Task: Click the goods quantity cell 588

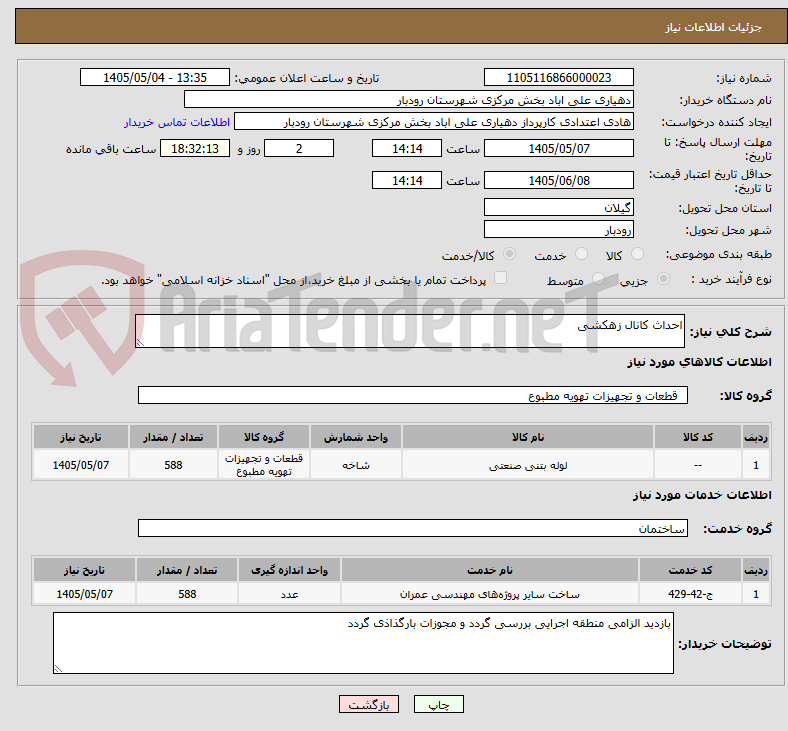Action: (173, 465)
